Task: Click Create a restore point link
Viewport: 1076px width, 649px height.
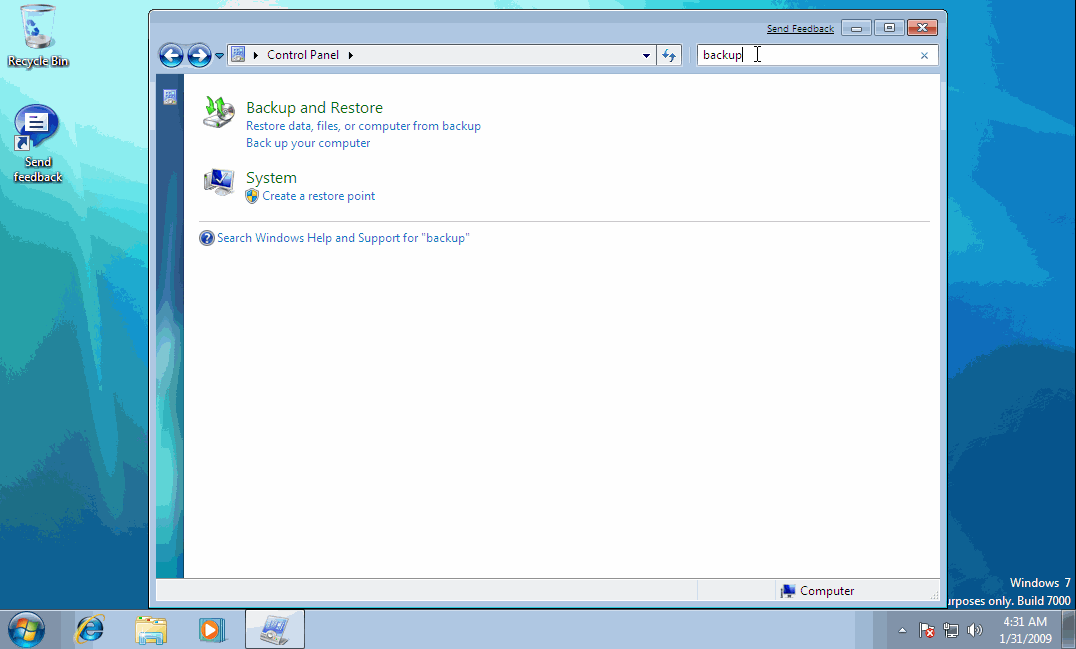Action: pyautogui.click(x=319, y=196)
